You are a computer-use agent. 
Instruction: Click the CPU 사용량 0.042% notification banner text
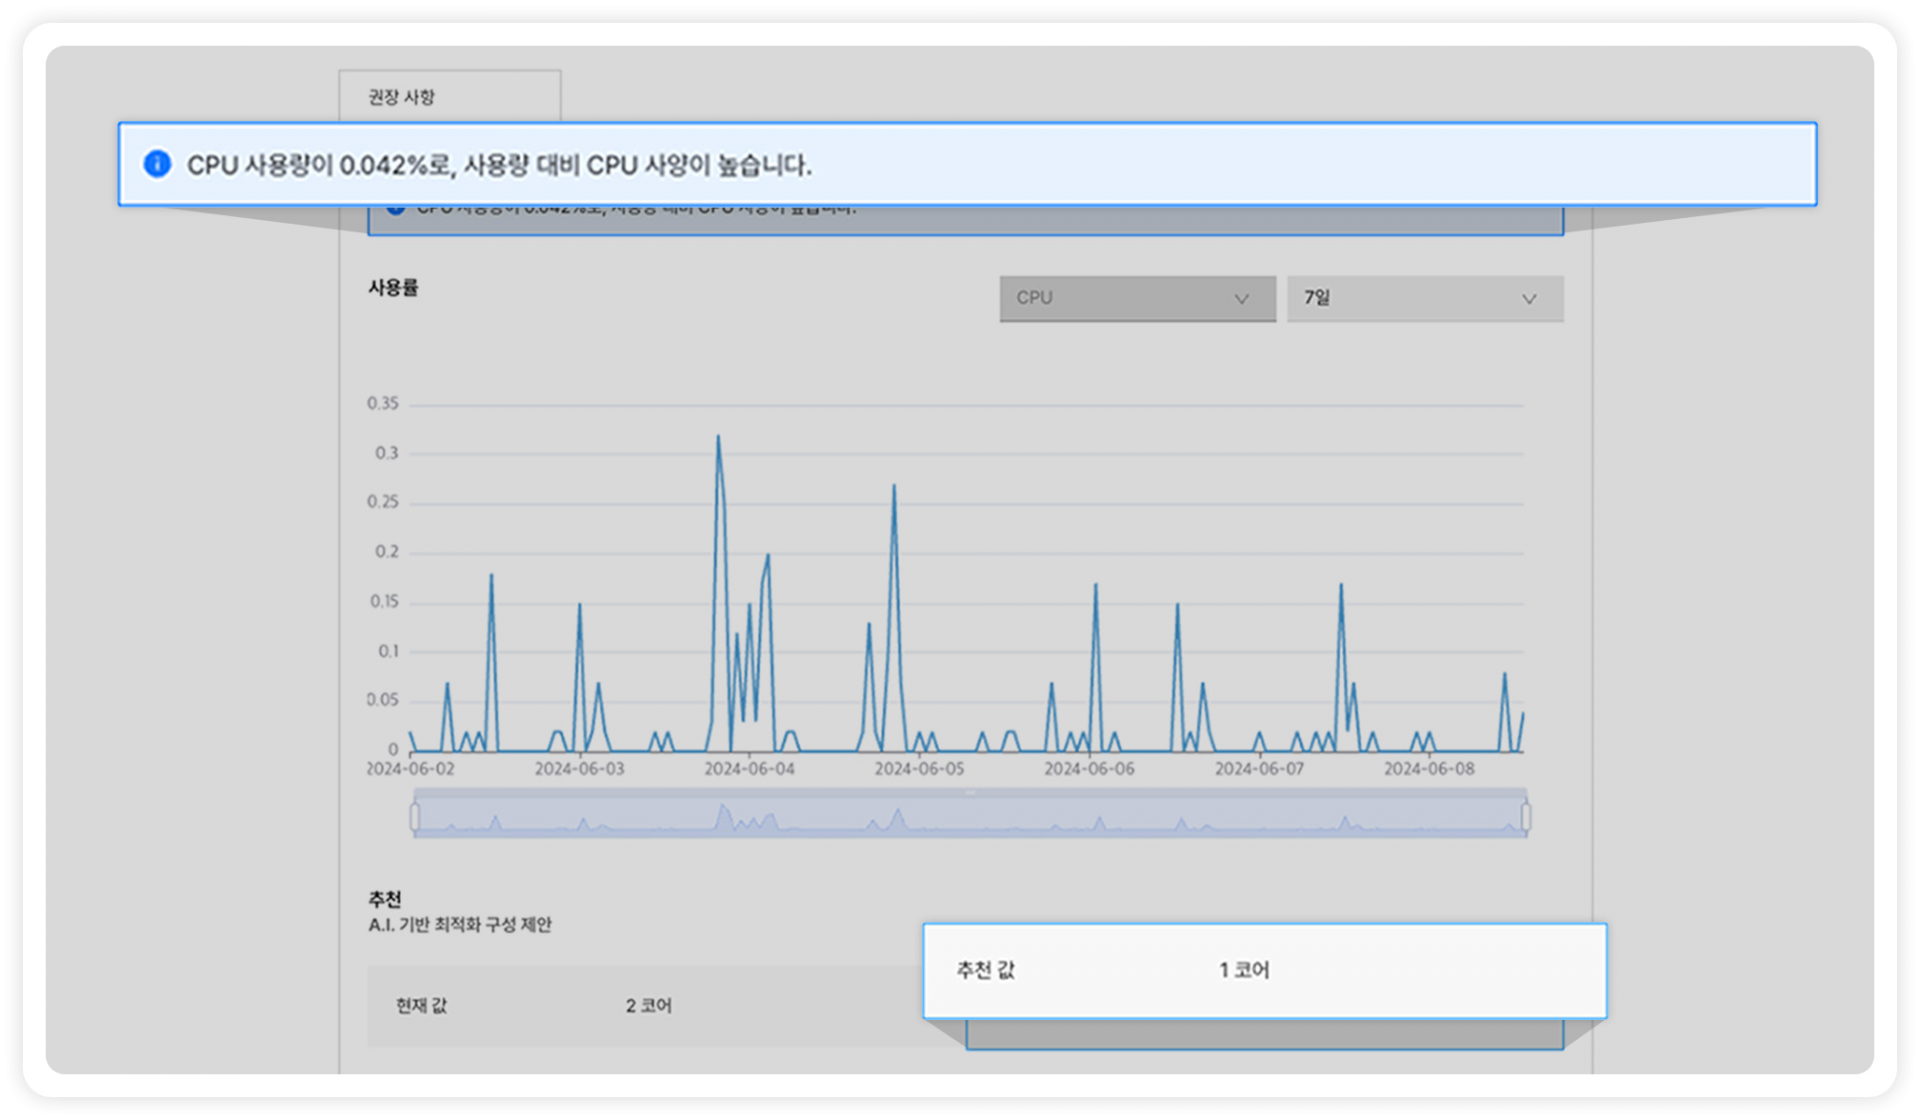(499, 165)
